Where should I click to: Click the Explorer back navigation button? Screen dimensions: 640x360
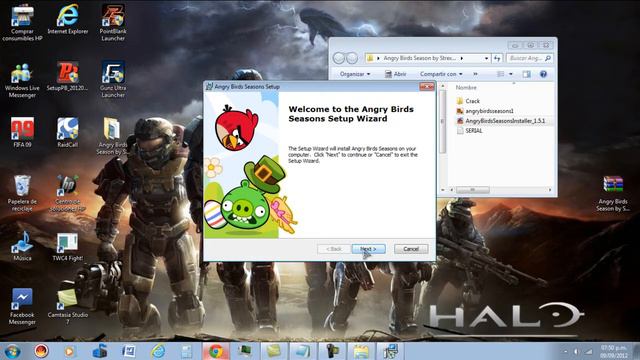[338, 58]
